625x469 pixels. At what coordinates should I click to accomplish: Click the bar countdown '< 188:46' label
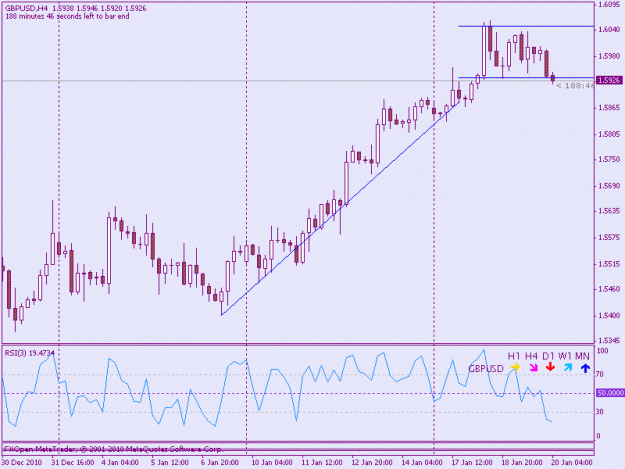pos(574,86)
